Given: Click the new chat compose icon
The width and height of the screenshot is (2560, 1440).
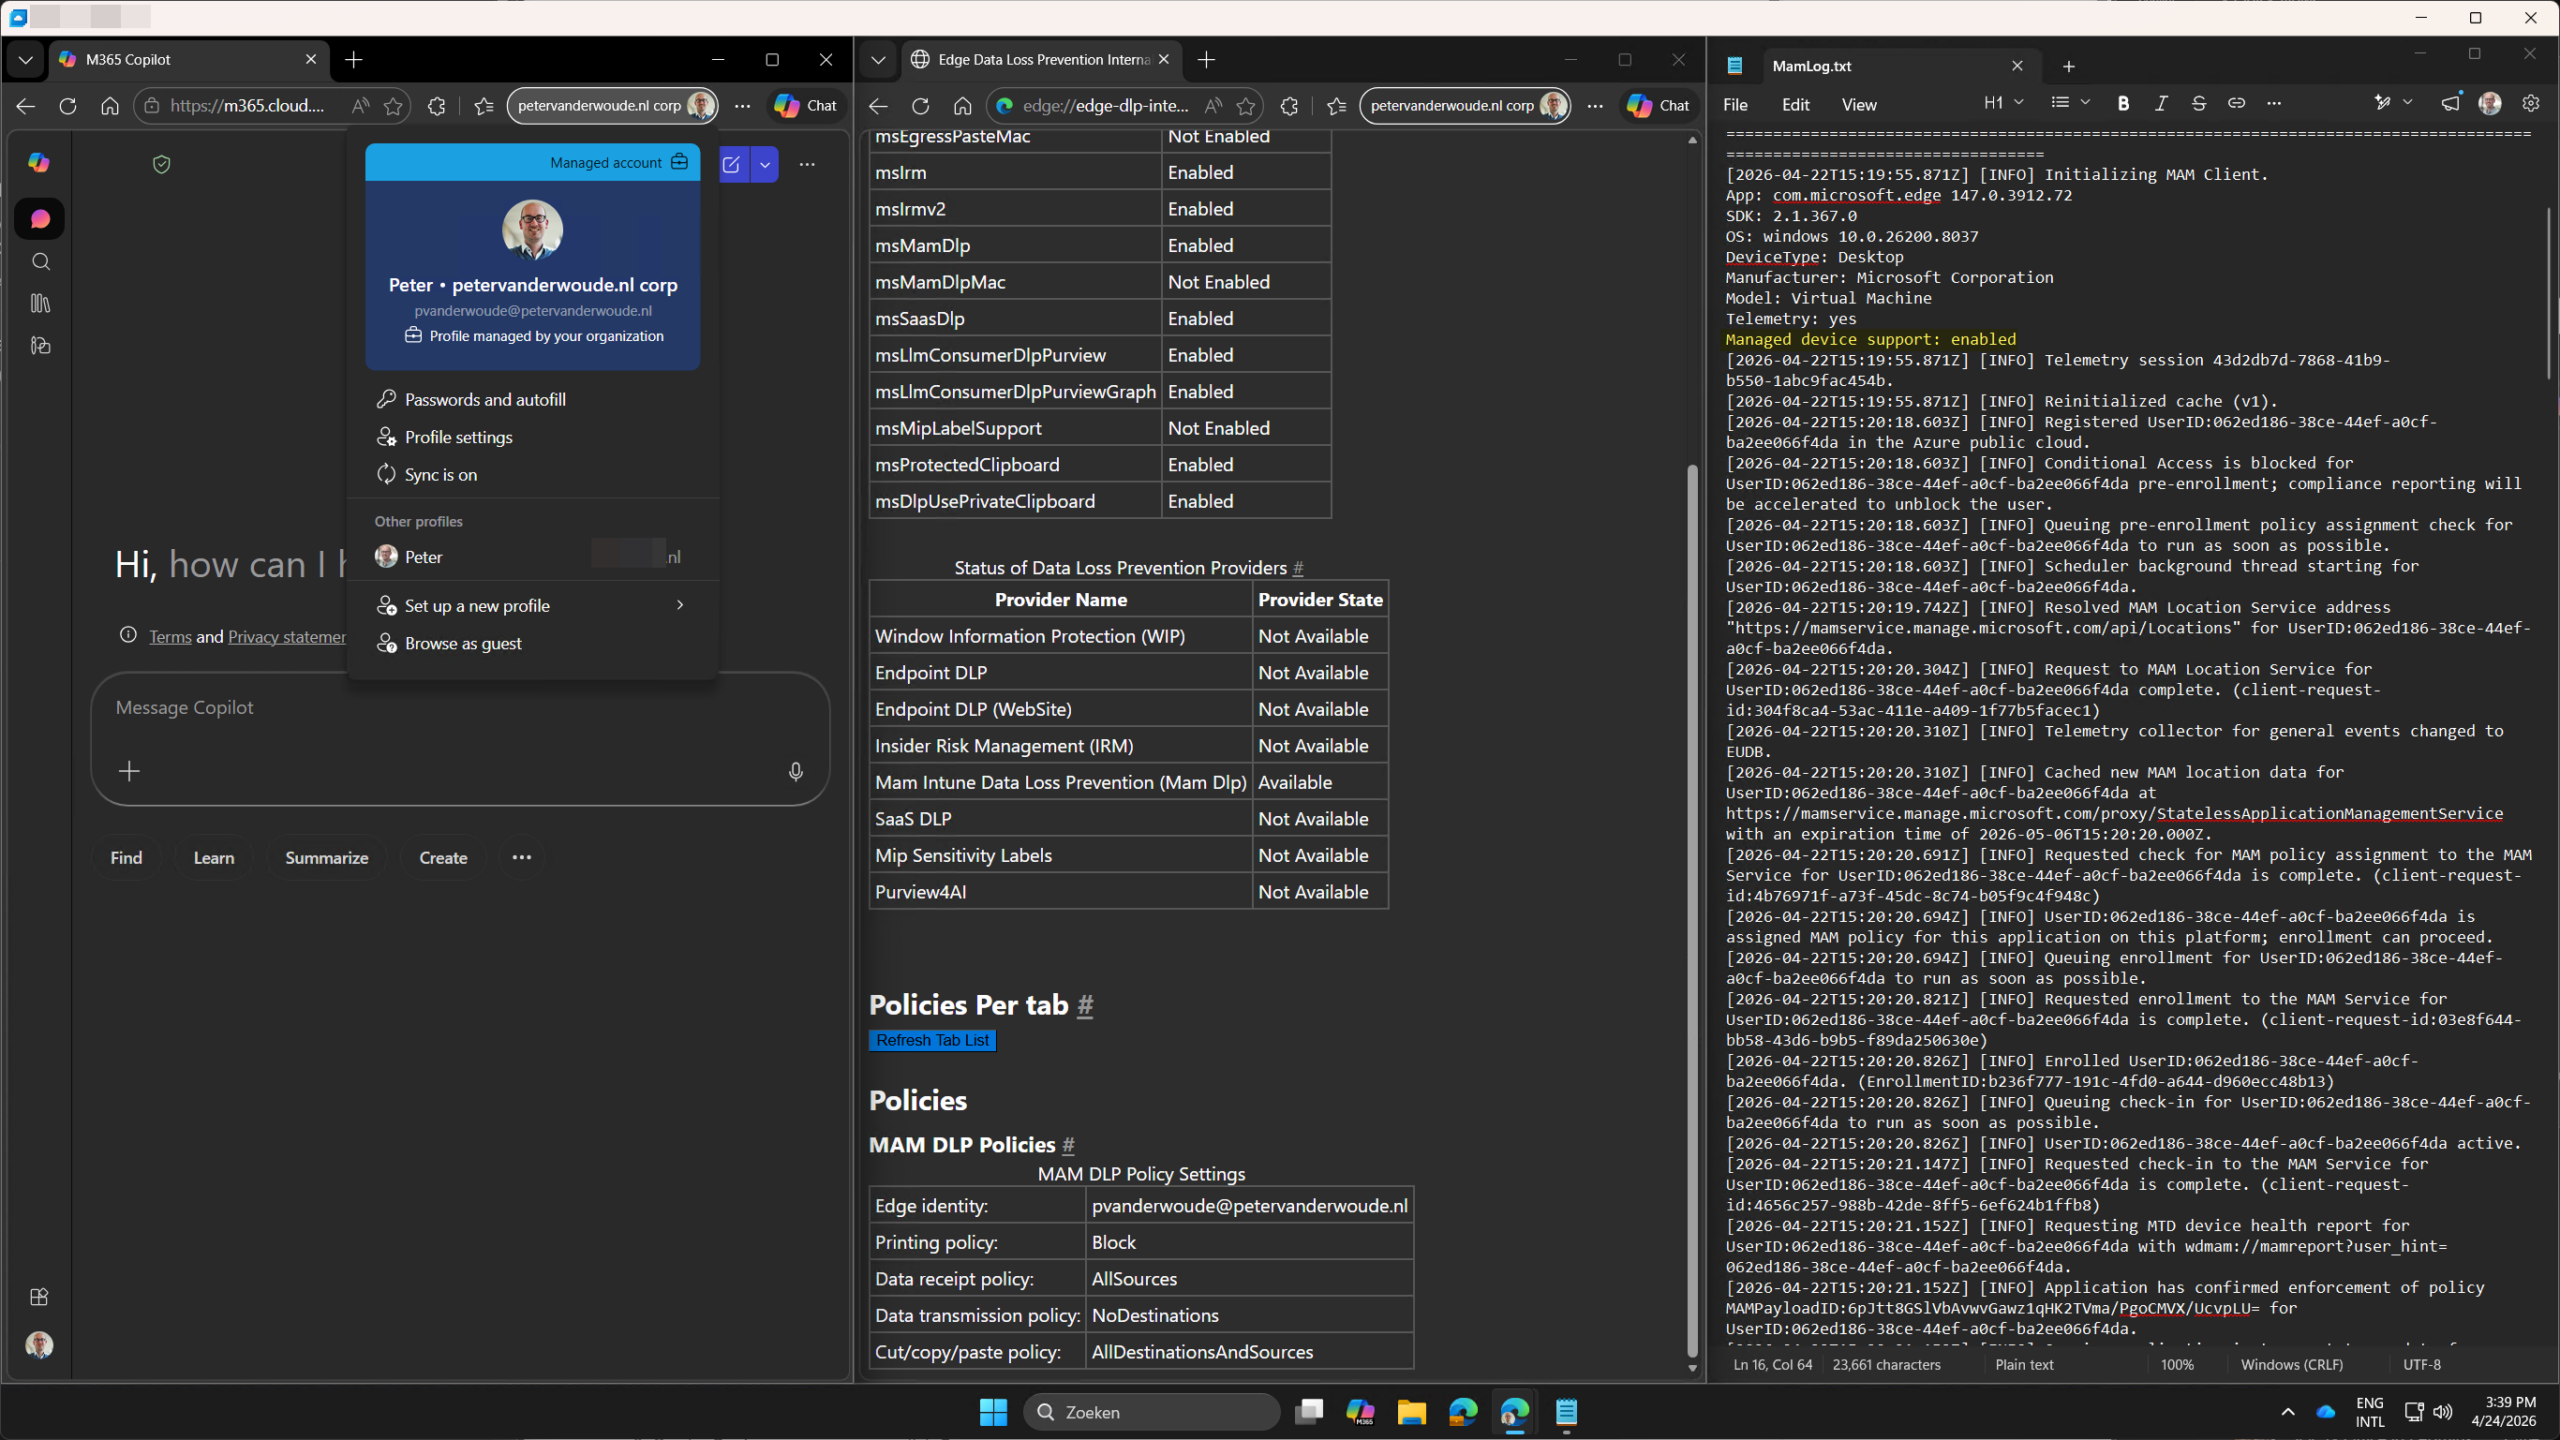Looking at the screenshot, I should 731,164.
